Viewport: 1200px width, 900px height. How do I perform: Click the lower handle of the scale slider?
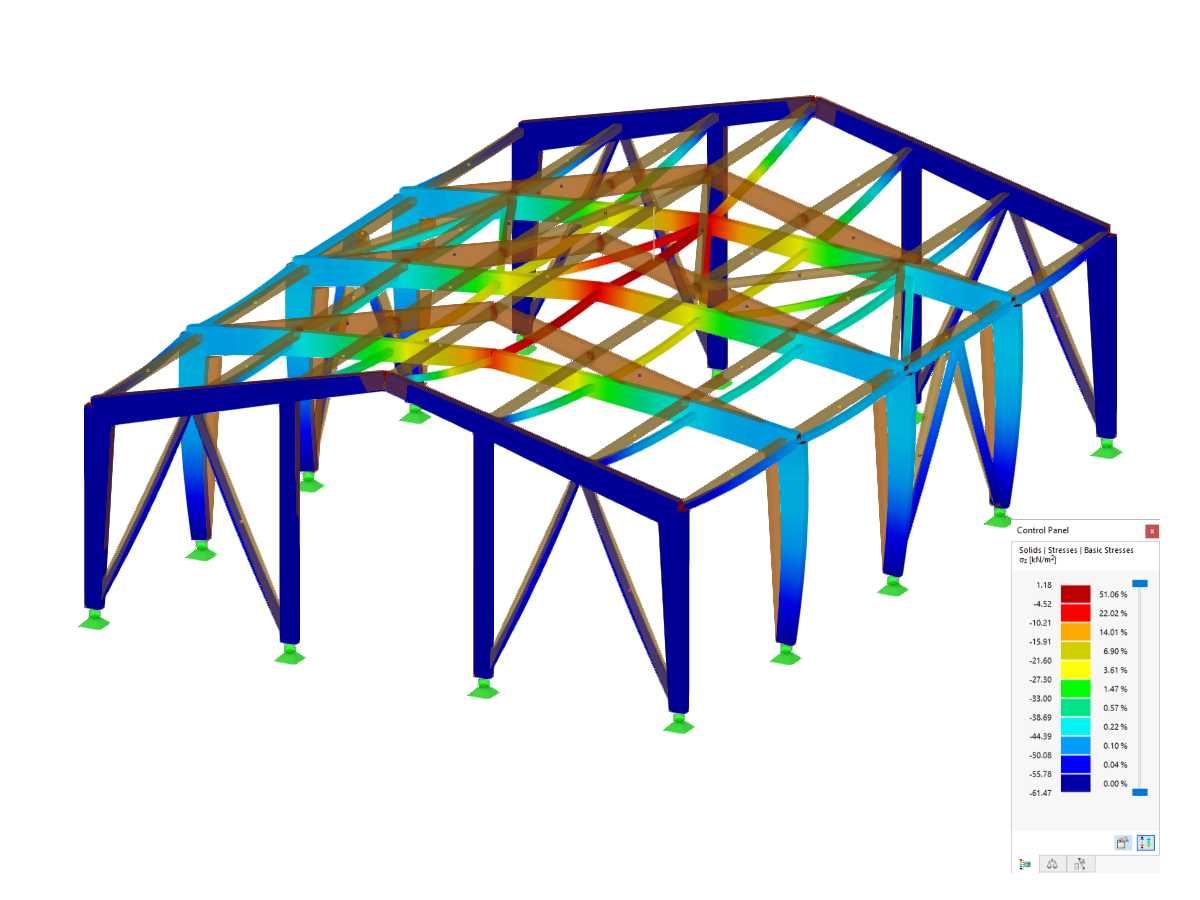(x=1140, y=792)
